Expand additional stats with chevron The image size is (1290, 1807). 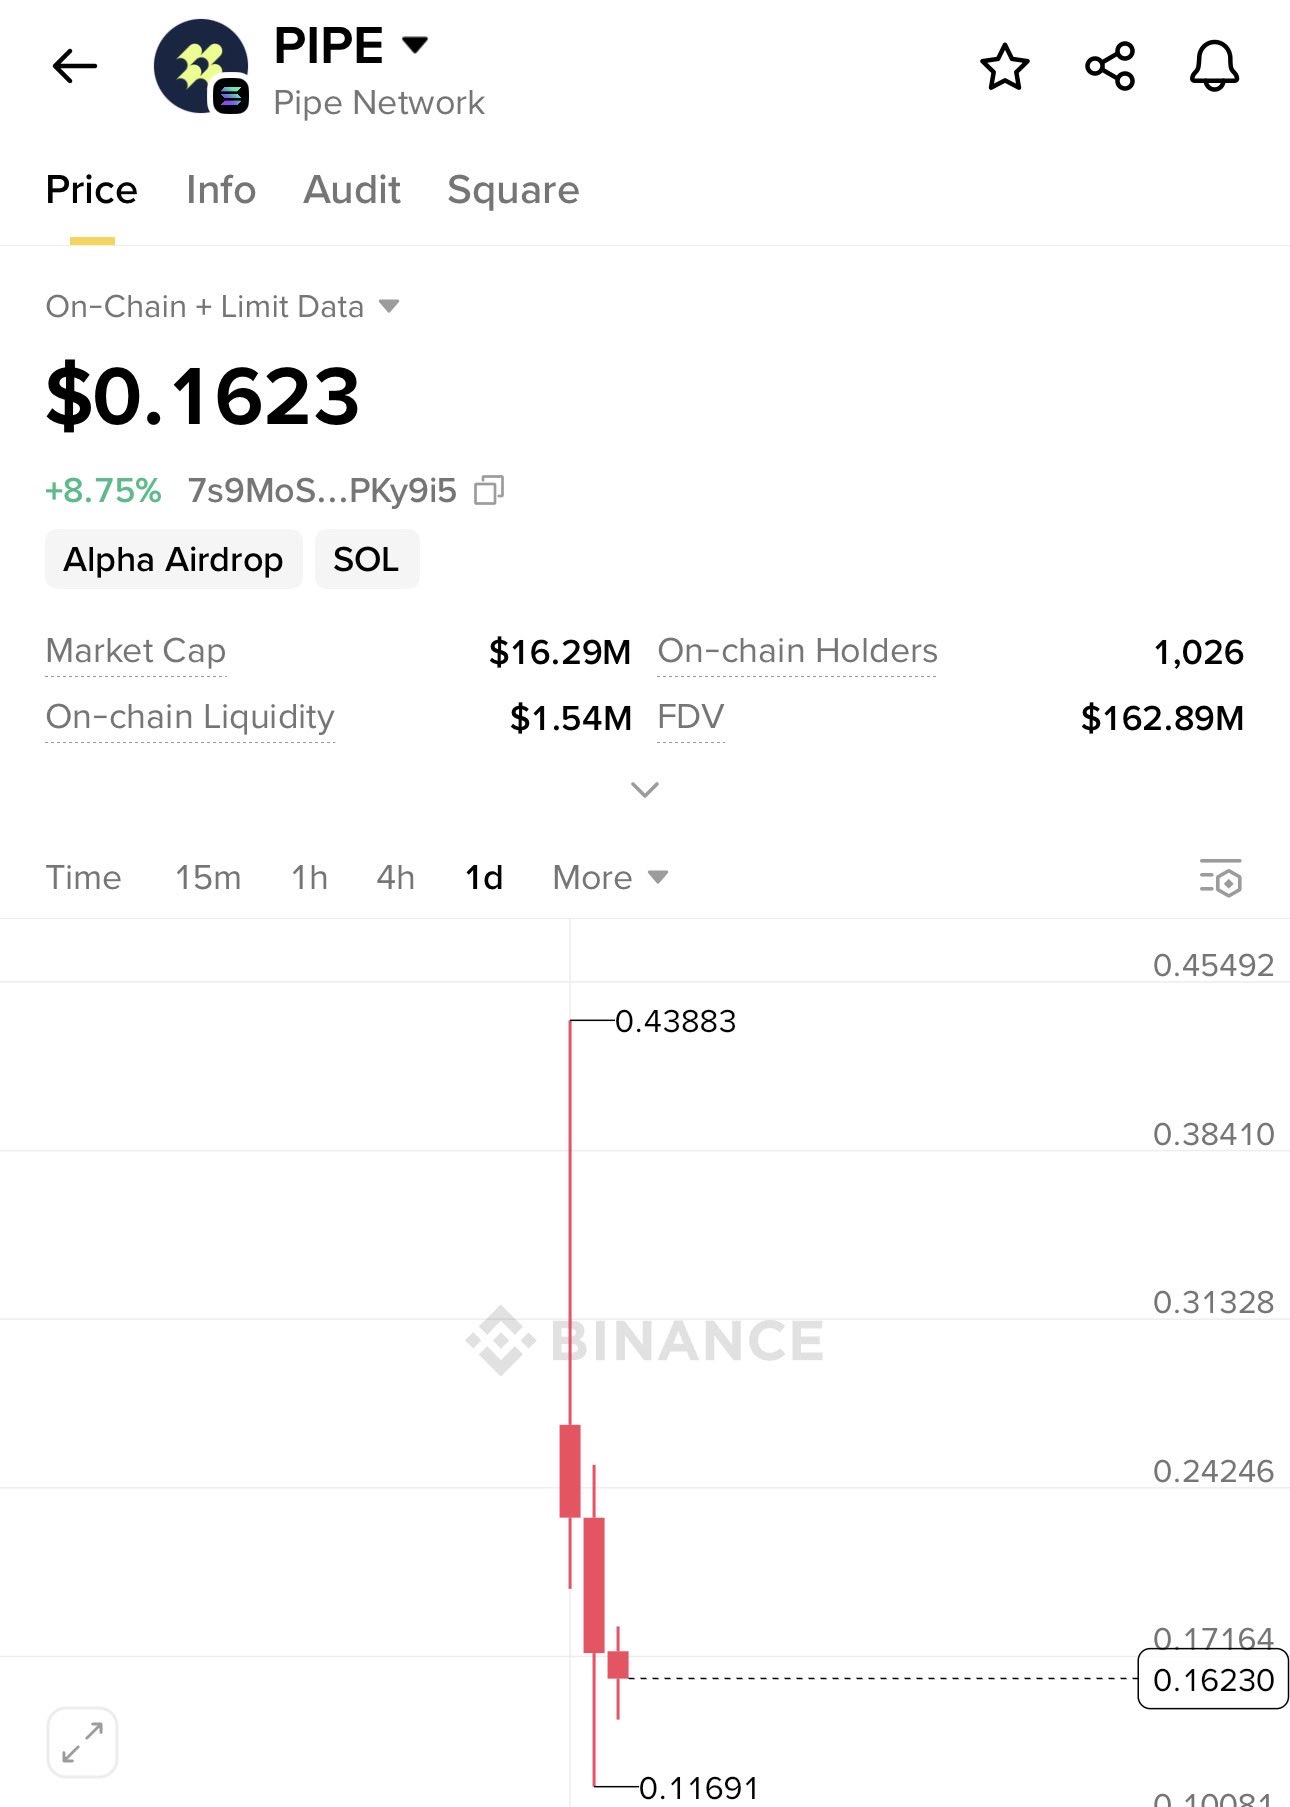(645, 790)
